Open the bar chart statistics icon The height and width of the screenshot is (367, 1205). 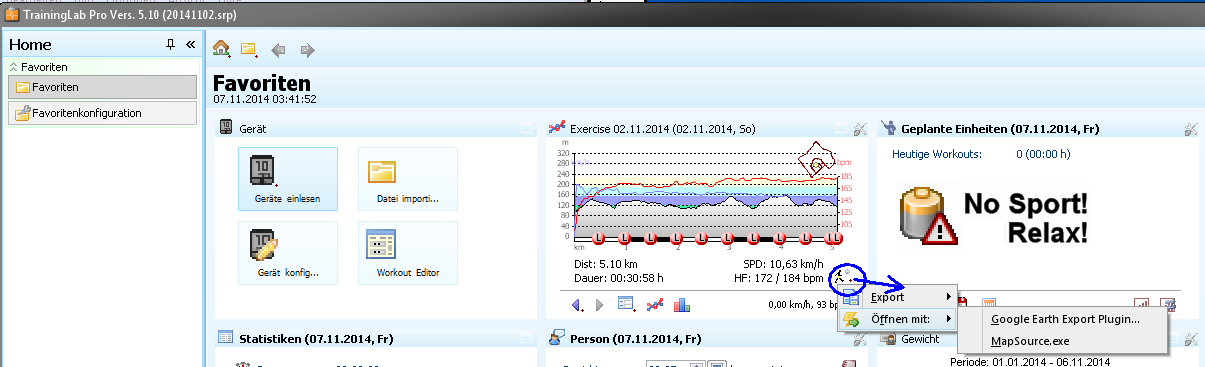[682, 304]
